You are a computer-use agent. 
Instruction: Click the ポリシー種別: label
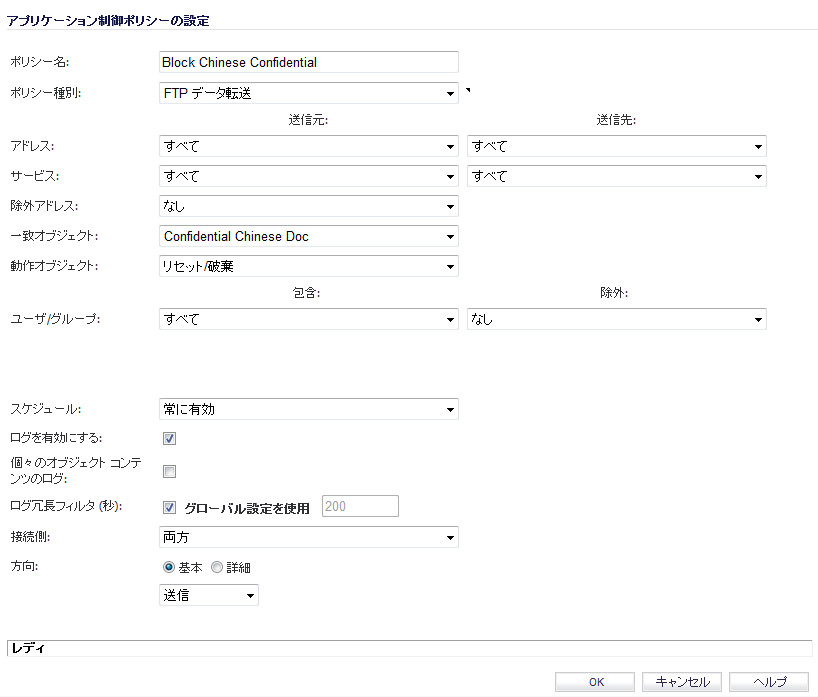(x=46, y=93)
